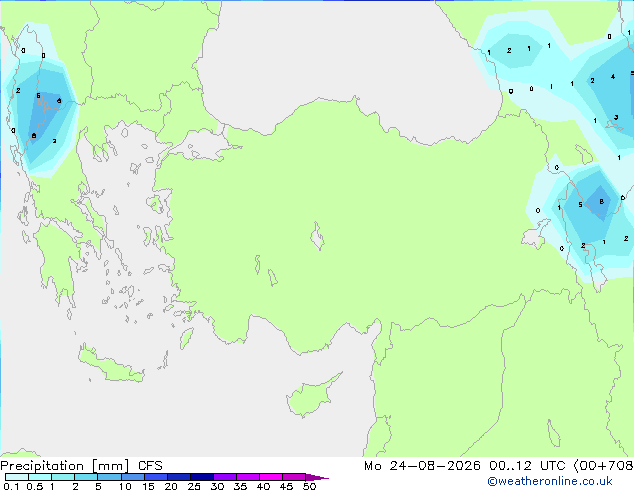Image resolution: width=634 pixels, height=490 pixels.
Task: Click the 45–50 mm legend swatch
Action: pos(294,477)
